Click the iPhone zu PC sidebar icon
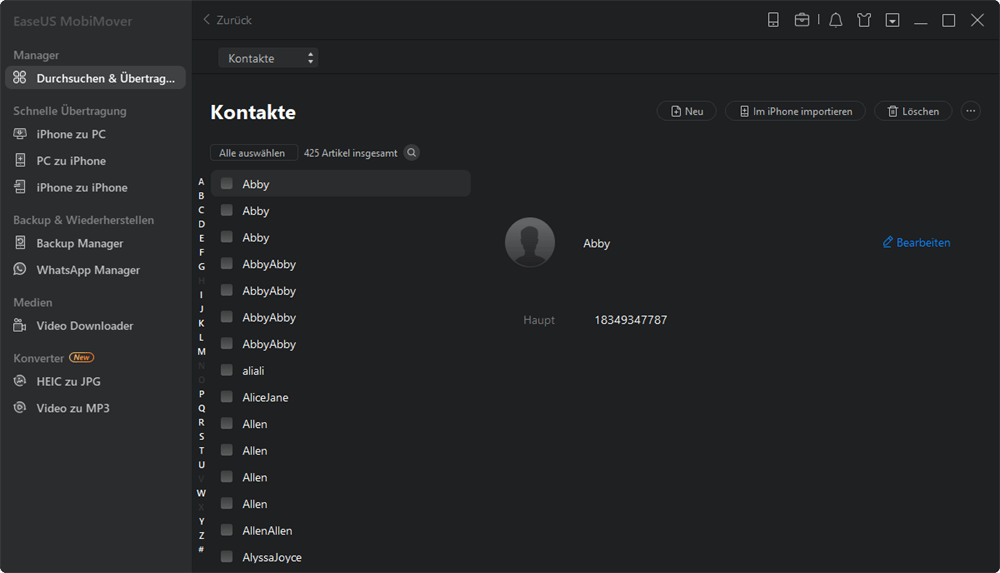 click(x=20, y=134)
